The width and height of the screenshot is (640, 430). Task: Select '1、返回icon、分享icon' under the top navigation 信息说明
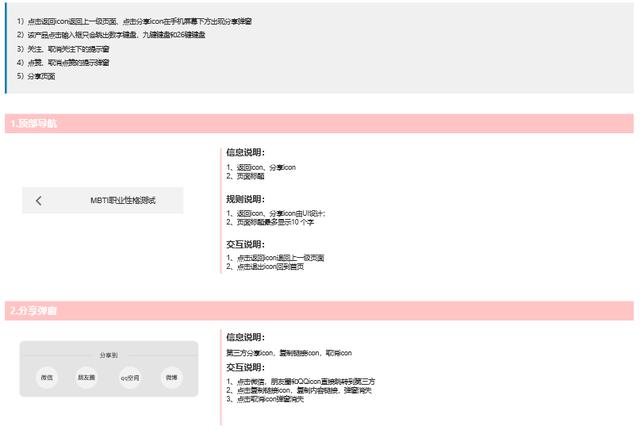point(261,167)
